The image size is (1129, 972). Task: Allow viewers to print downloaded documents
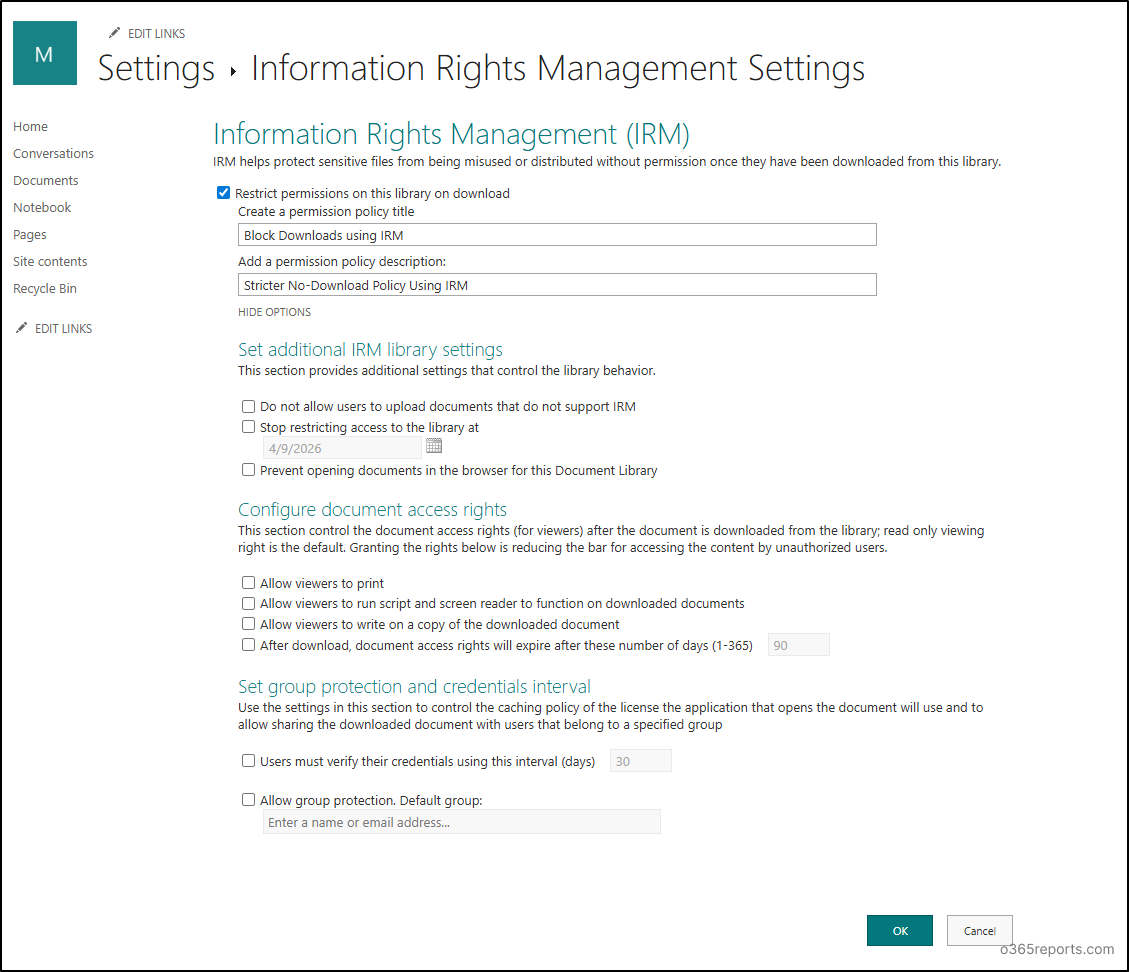pyautogui.click(x=248, y=582)
